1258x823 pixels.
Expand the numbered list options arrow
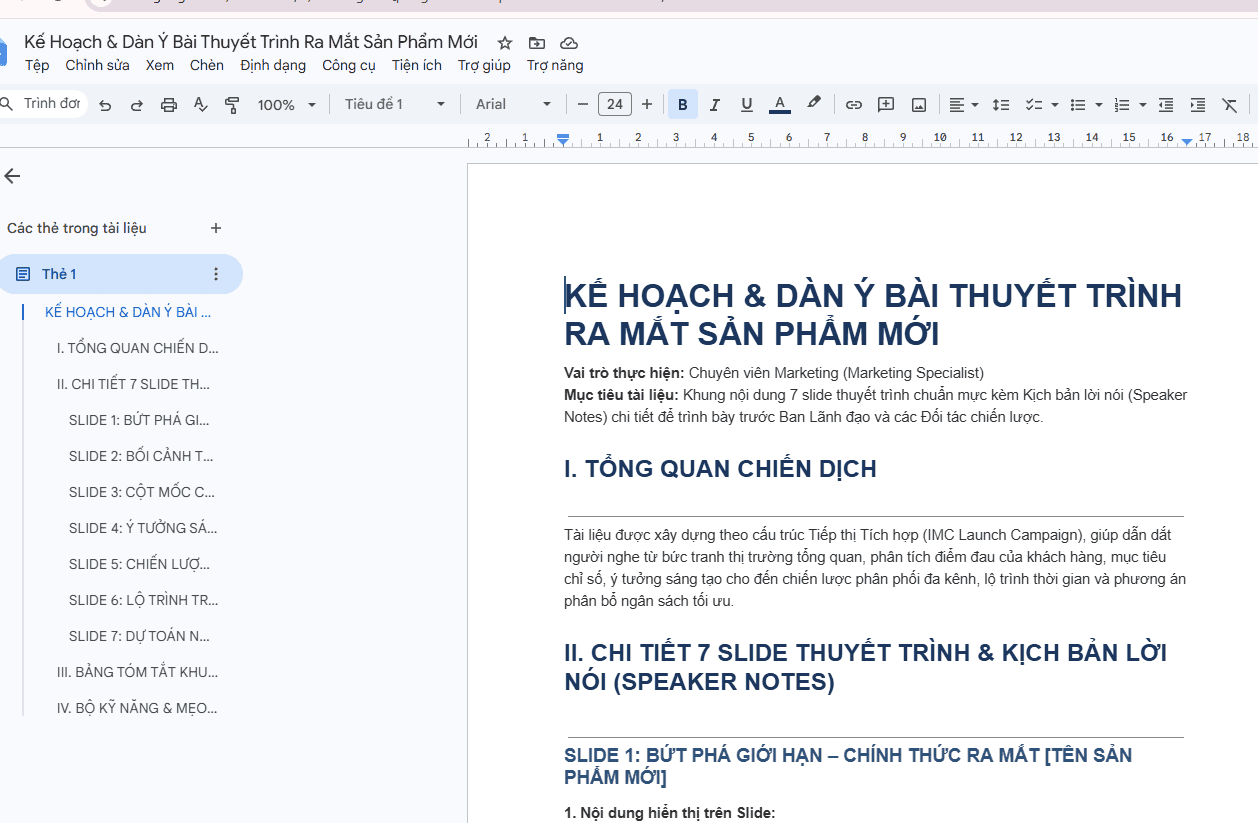1142,105
